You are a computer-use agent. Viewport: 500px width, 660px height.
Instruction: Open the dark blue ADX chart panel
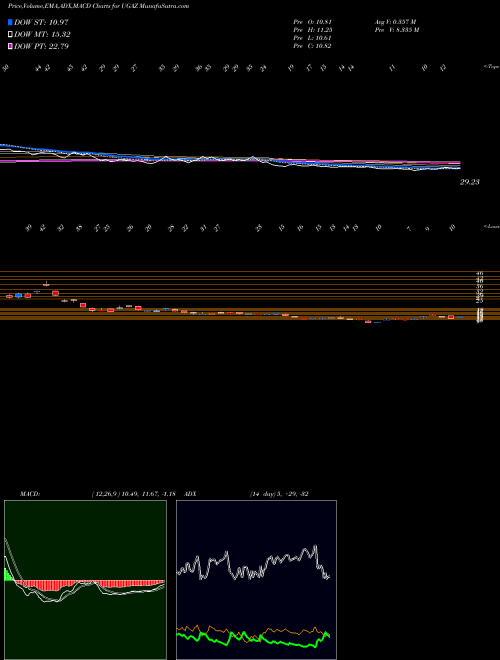click(256, 580)
